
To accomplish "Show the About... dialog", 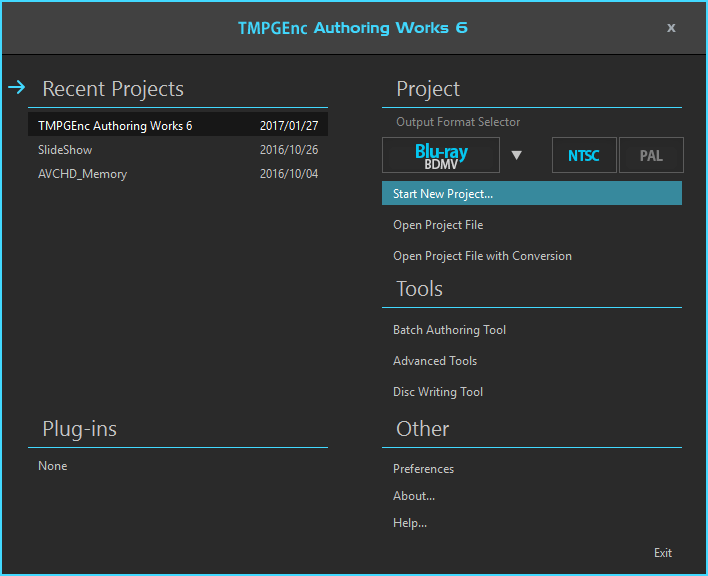I will 414,496.
